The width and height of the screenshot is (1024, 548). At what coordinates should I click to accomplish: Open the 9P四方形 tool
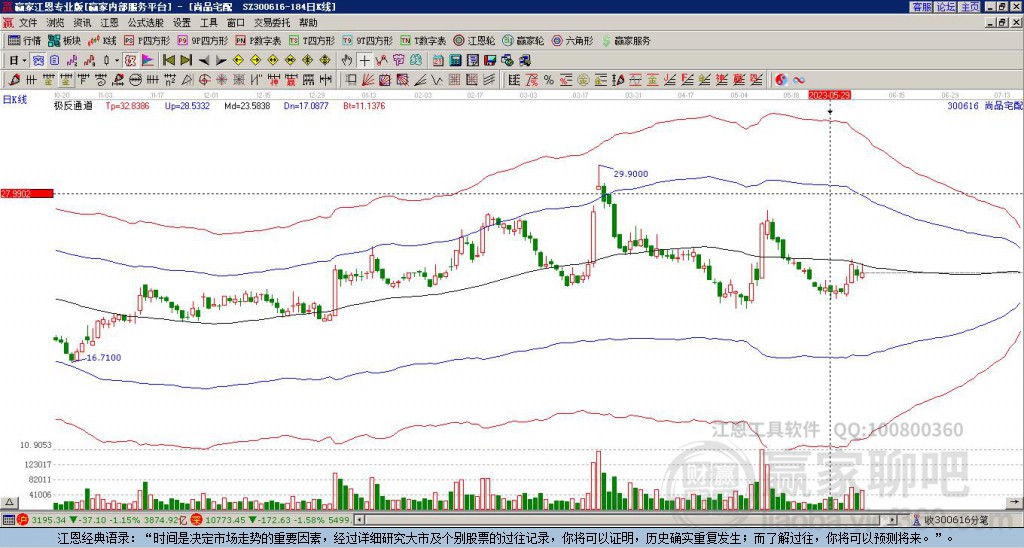(202, 40)
